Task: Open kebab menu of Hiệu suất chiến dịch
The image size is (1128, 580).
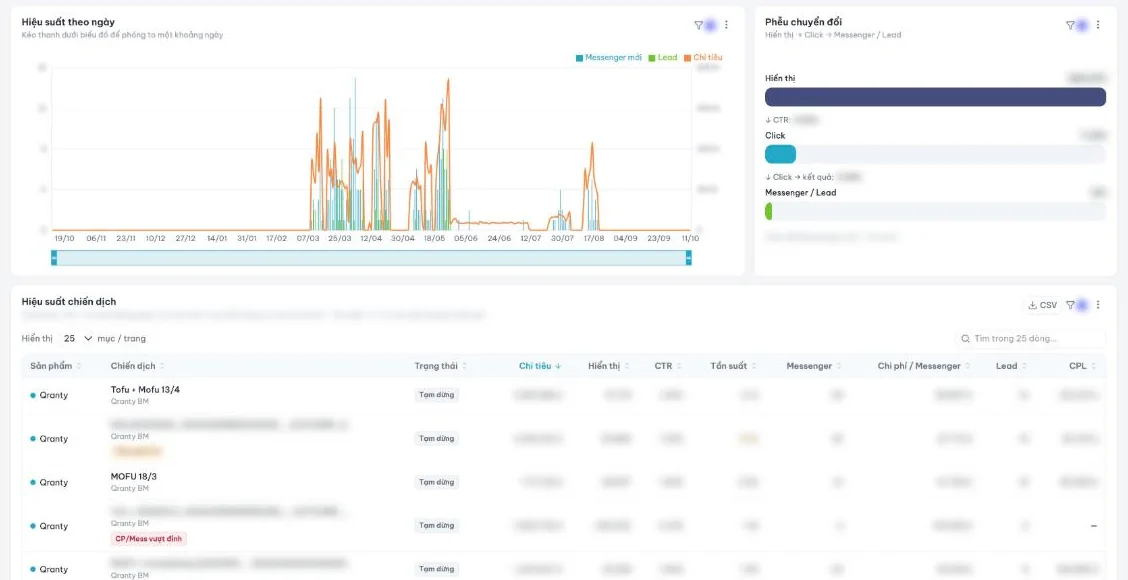Action: coord(1098,305)
